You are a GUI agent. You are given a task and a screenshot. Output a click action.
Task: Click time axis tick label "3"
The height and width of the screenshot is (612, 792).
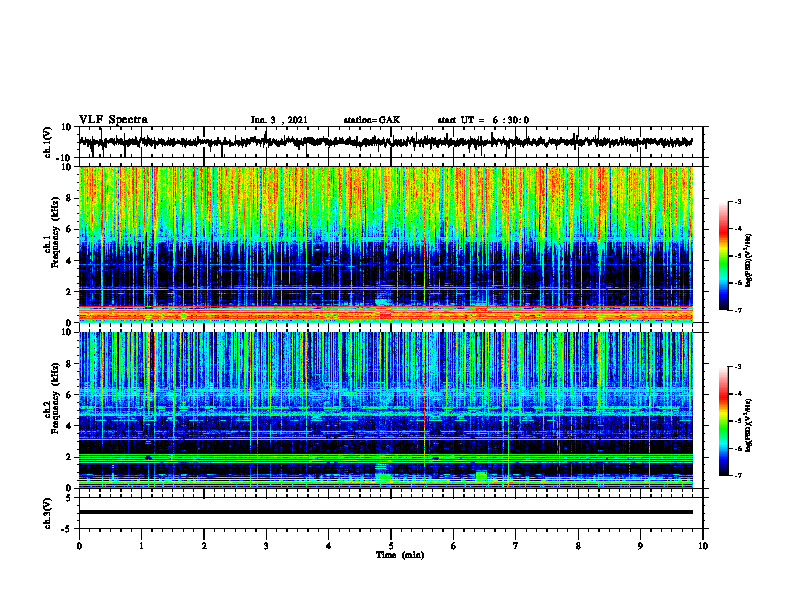tap(267, 546)
